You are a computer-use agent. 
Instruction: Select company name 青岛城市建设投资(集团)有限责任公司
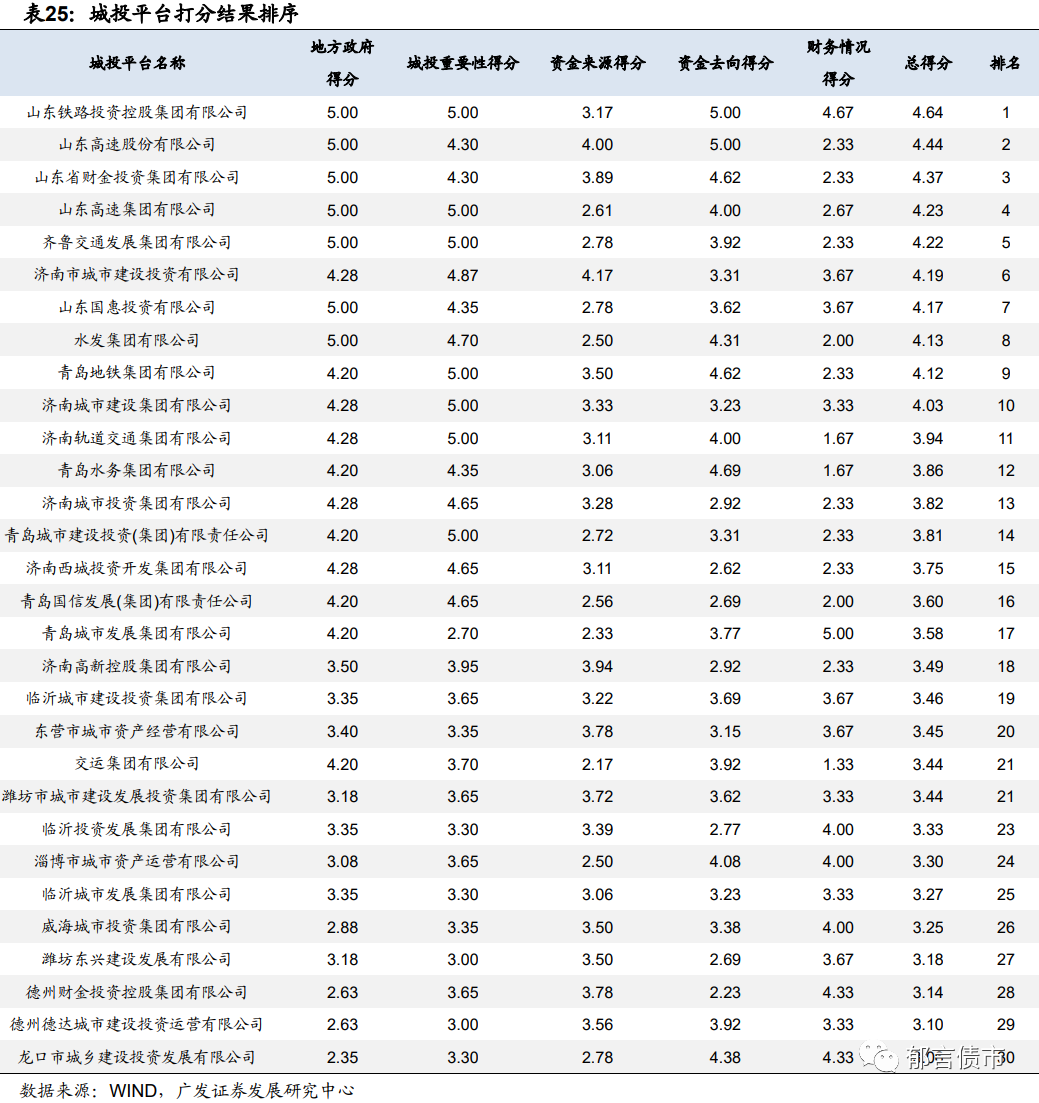click(137, 536)
